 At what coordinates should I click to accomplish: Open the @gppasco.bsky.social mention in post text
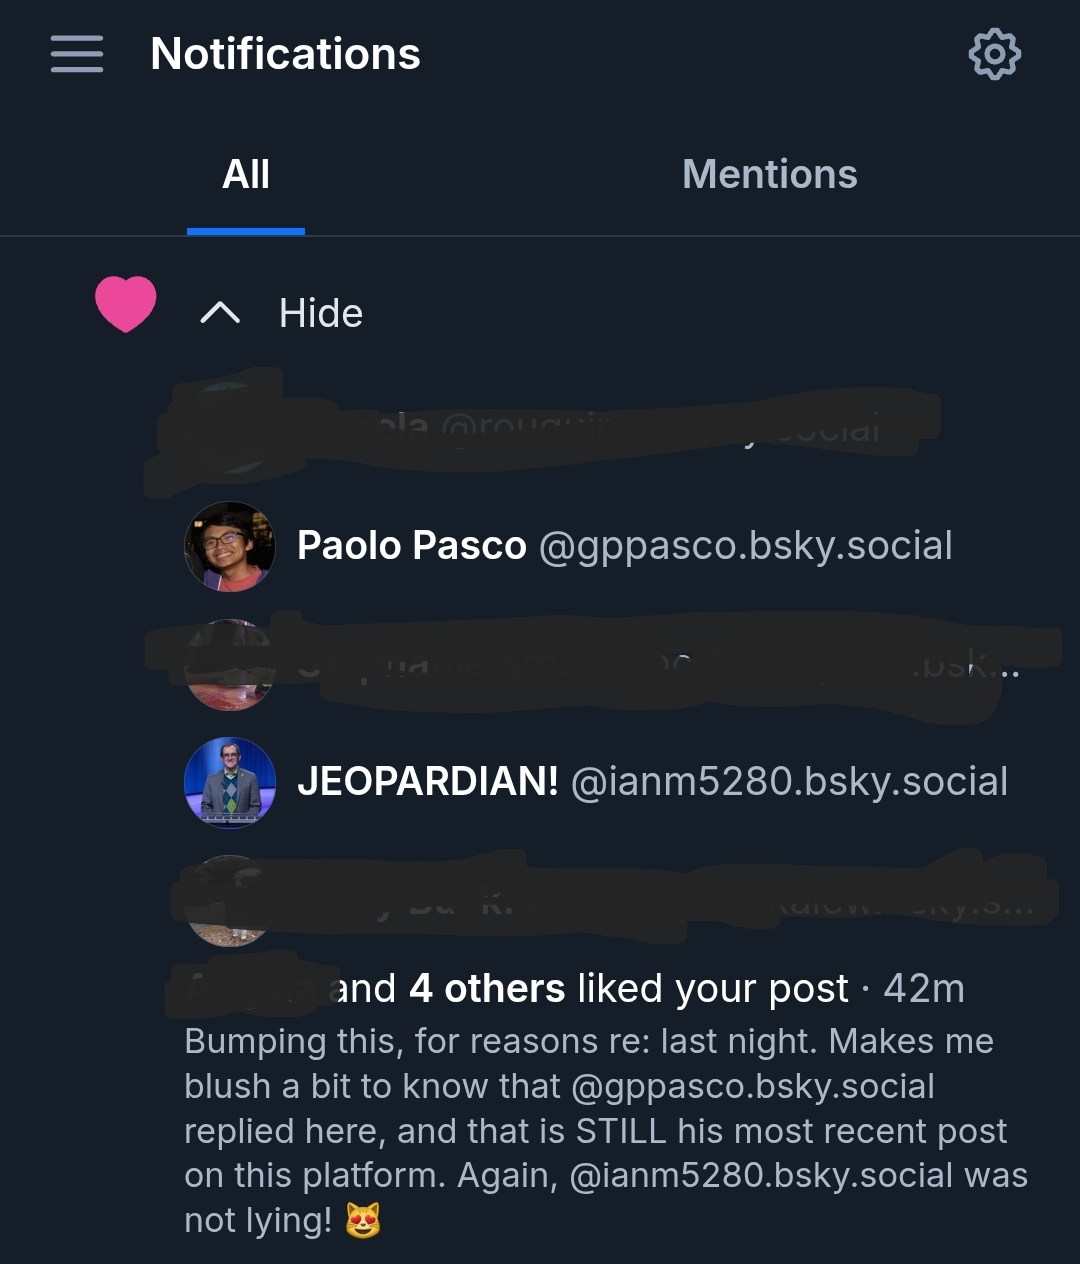[x=752, y=1086]
